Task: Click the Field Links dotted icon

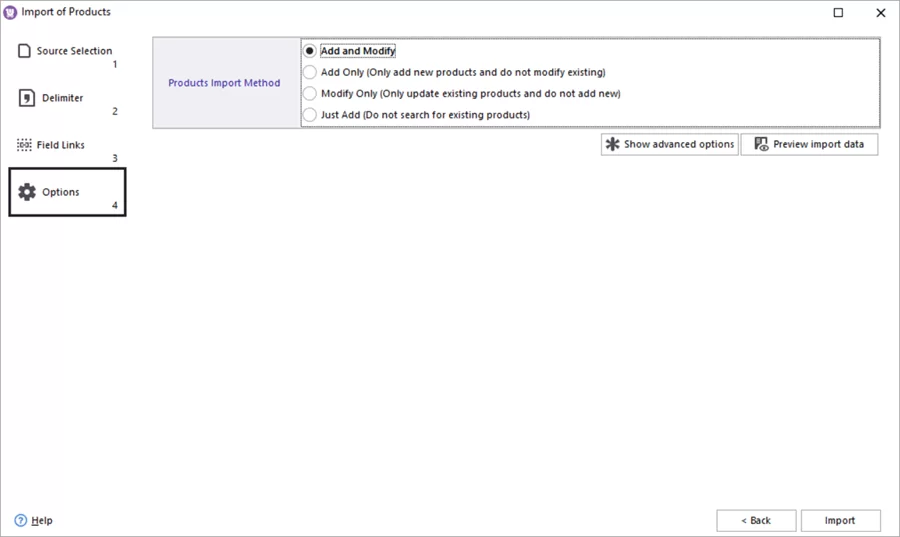Action: coord(25,145)
